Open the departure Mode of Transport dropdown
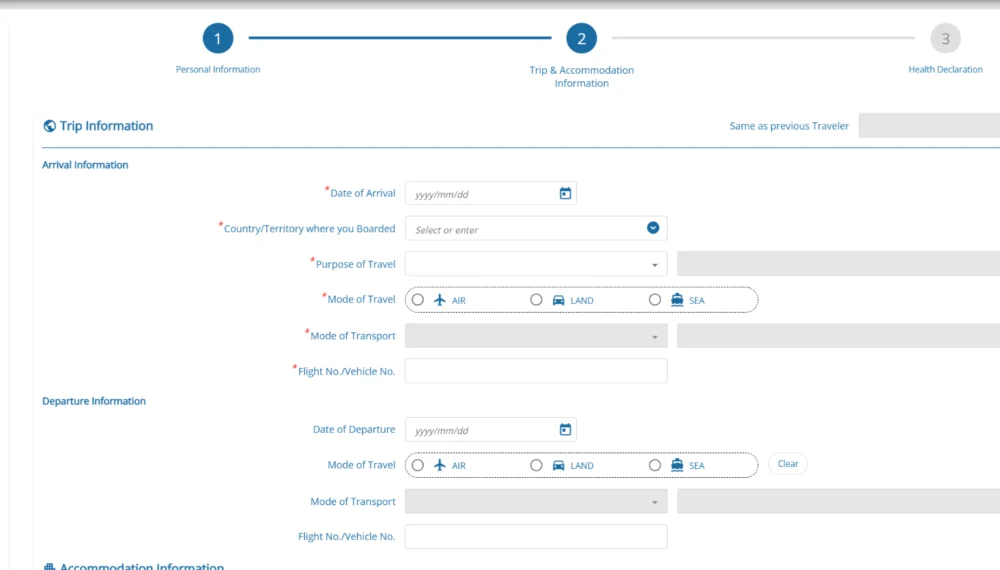Viewport: 1000px width, 570px height. 536,501
